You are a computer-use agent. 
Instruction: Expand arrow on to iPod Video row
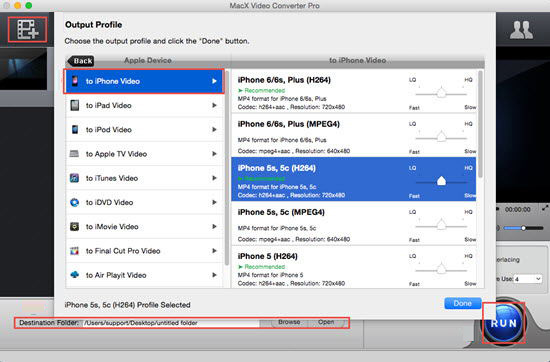click(214, 129)
